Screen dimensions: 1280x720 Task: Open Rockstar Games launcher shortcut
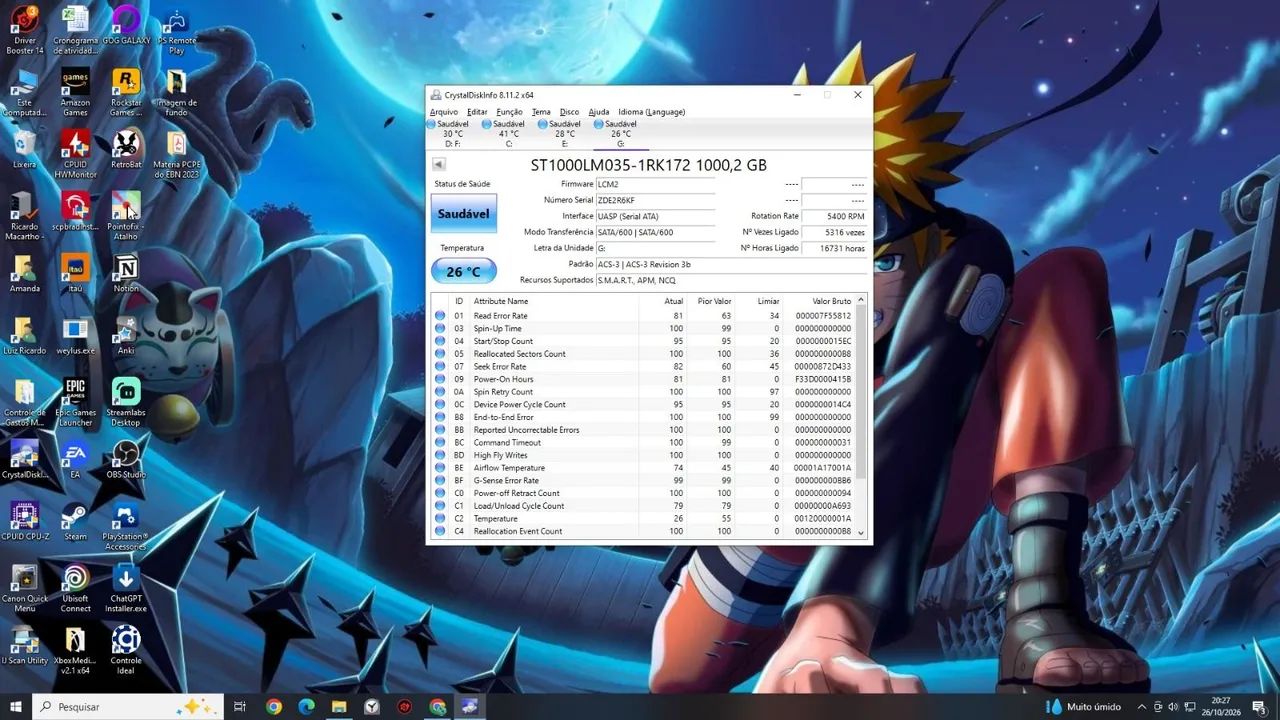pyautogui.click(x=126, y=92)
